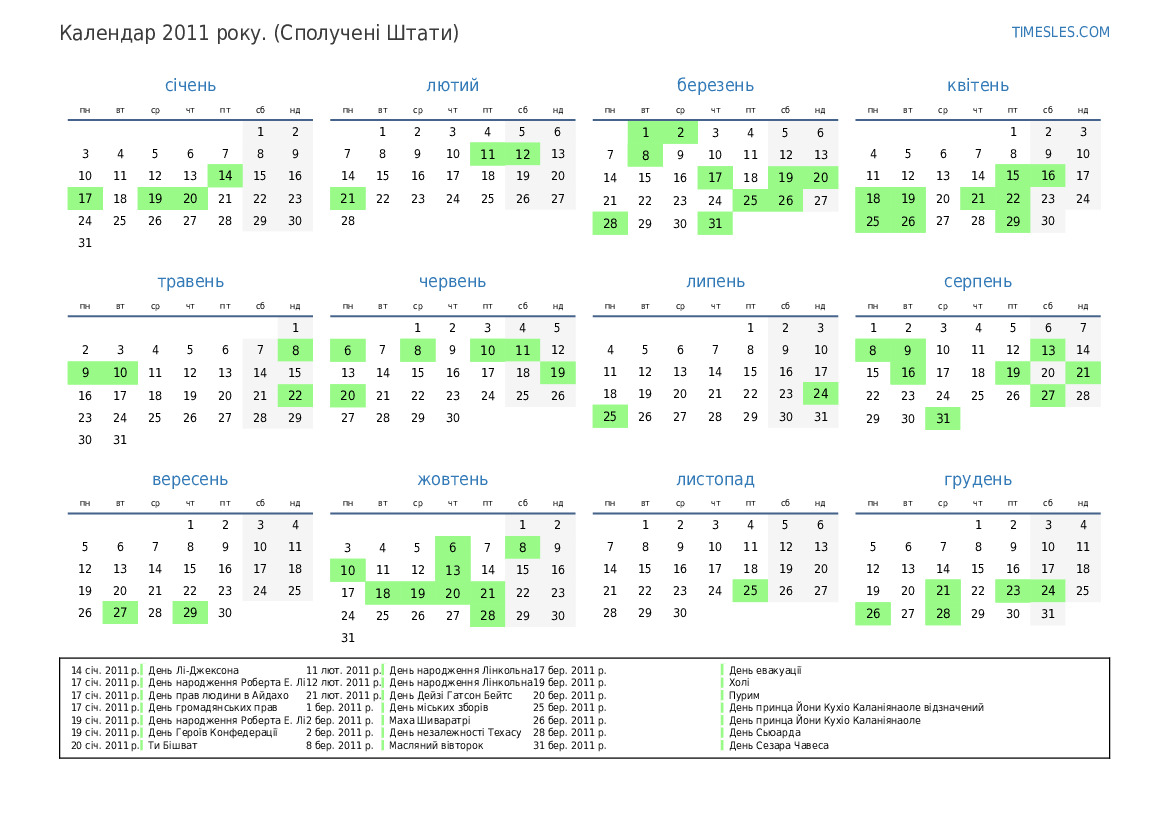Click the грудень month title
This screenshot has width=1169, height=827.
click(977, 480)
